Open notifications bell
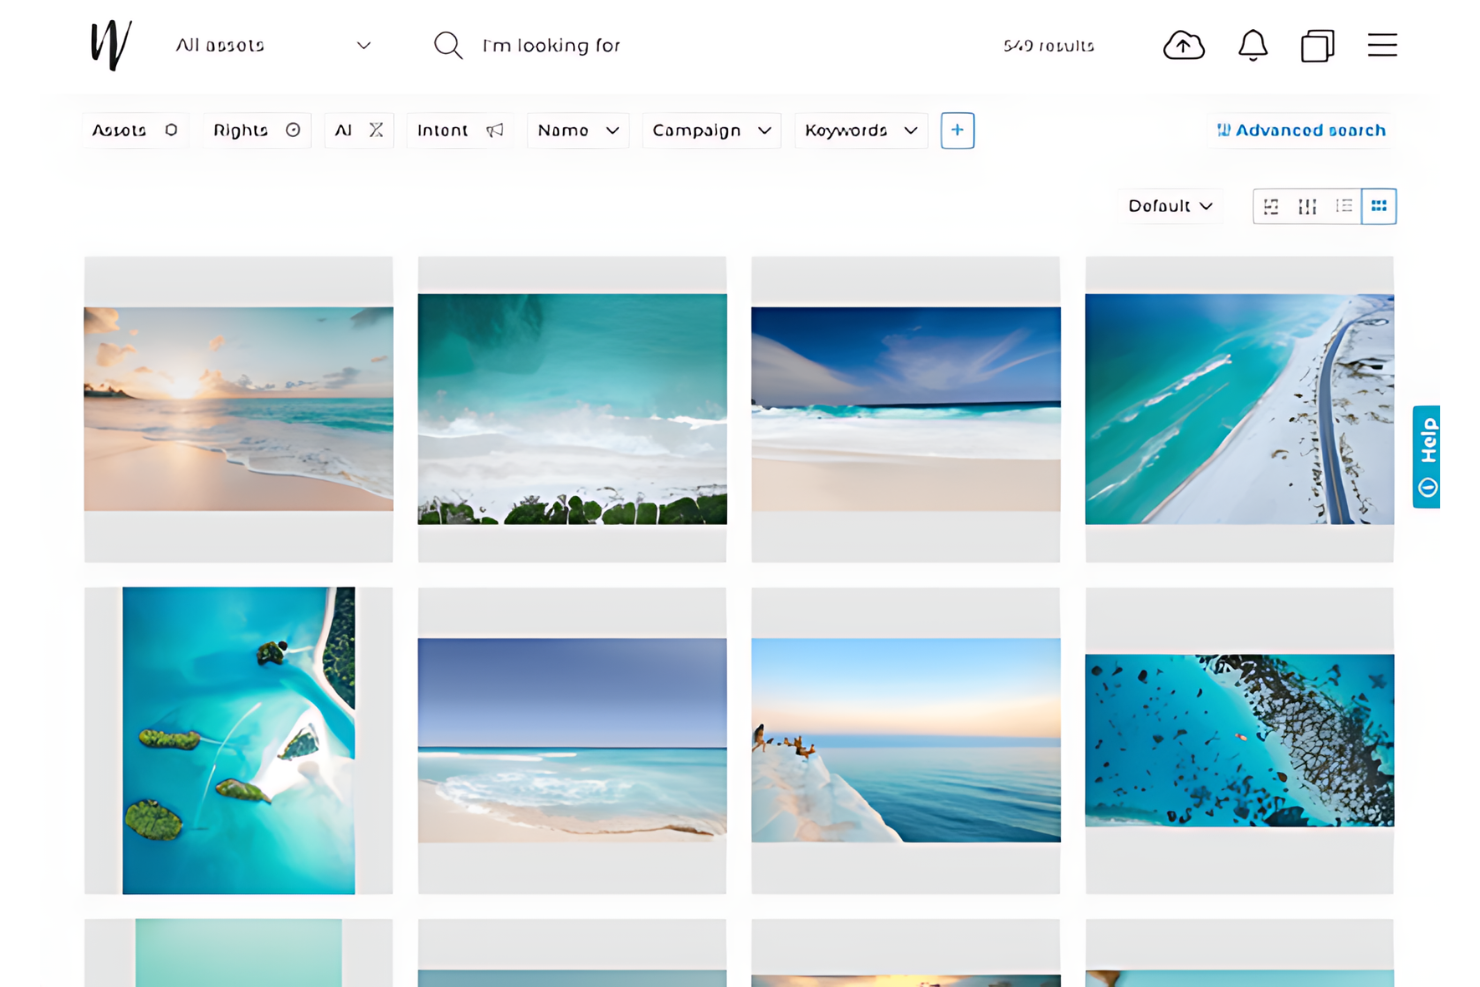Screen dimensions: 1480x987 [1252, 45]
